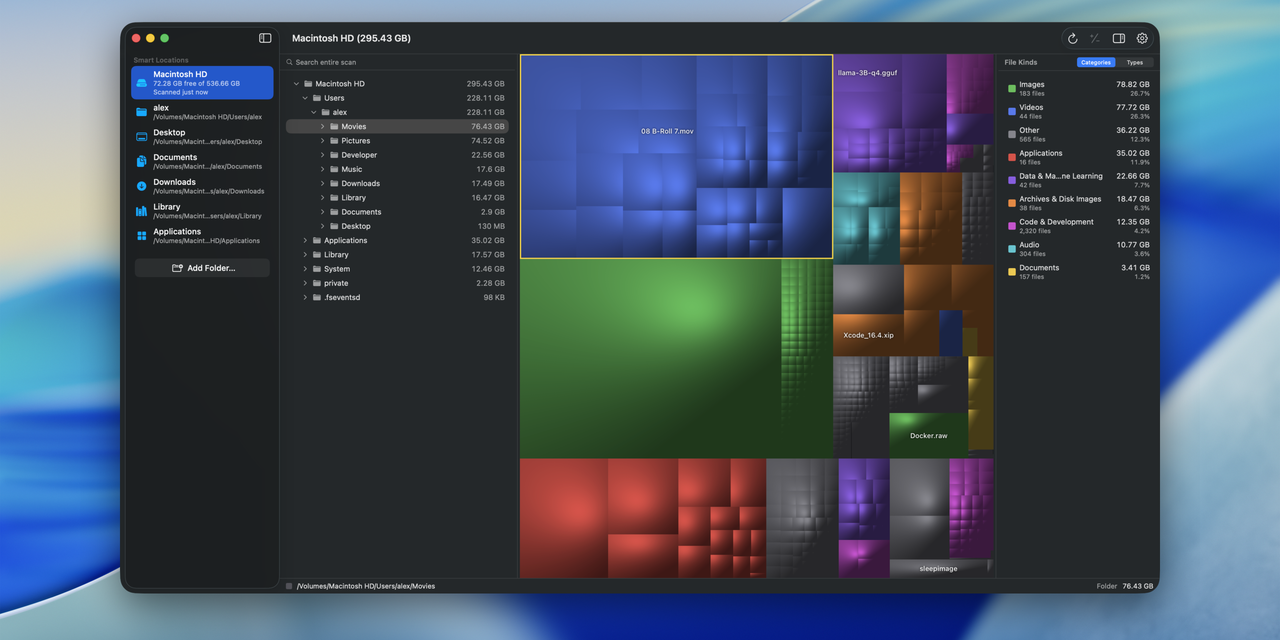Collapse the Macintosh HD tree node
This screenshot has height=640, width=1280.
tap(296, 84)
